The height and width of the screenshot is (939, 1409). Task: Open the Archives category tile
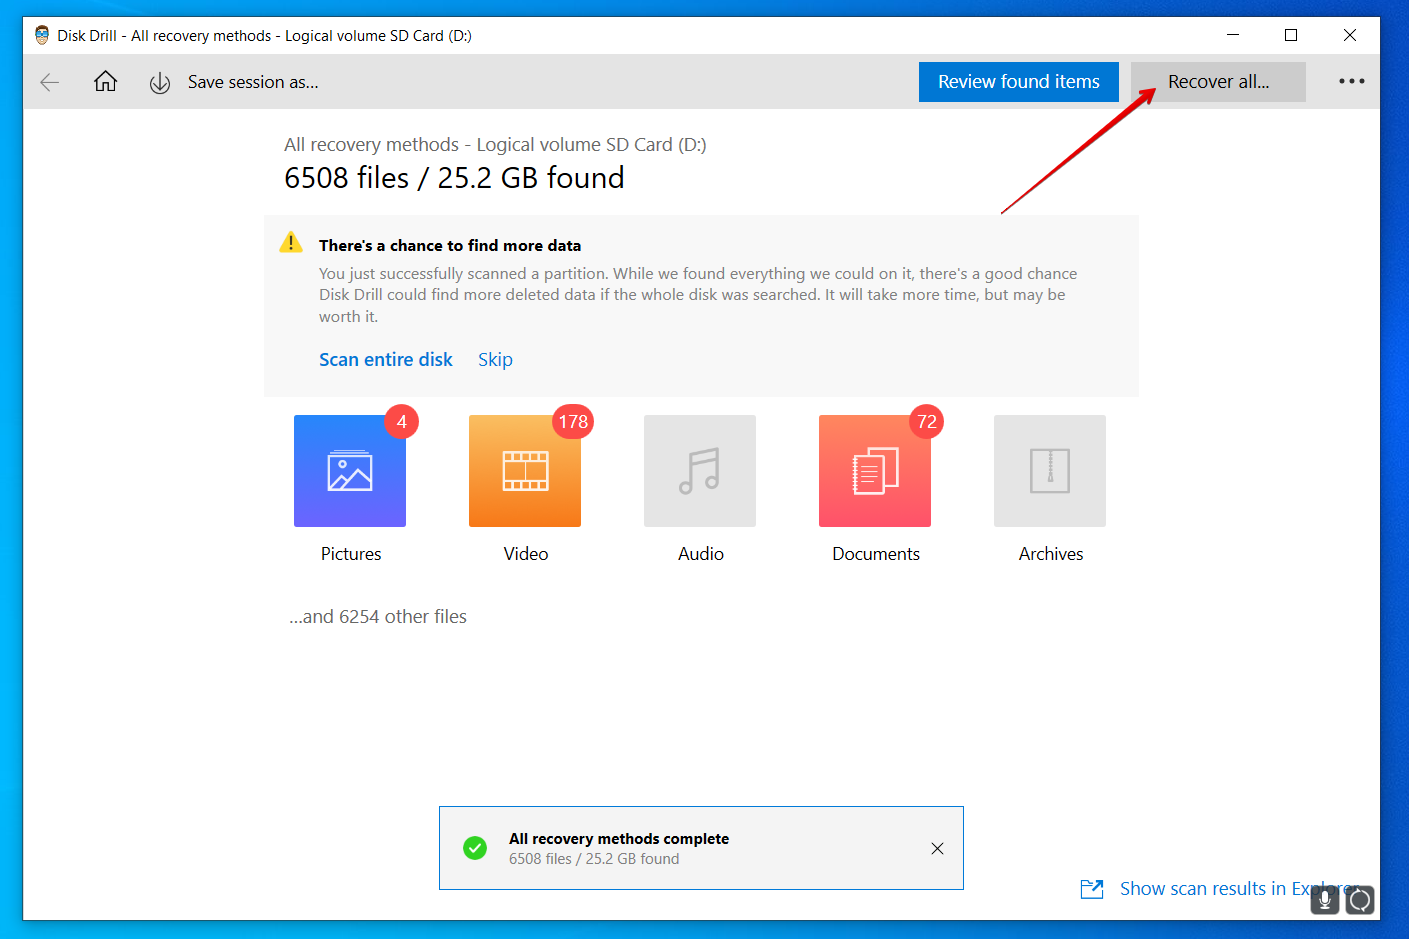(x=1050, y=471)
